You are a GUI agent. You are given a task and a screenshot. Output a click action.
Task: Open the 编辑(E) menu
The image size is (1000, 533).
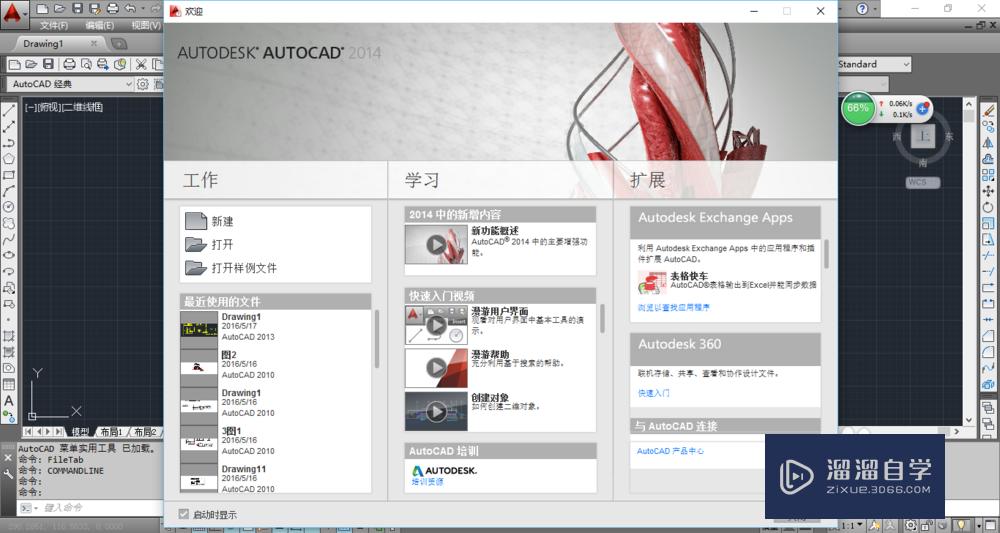(99, 26)
